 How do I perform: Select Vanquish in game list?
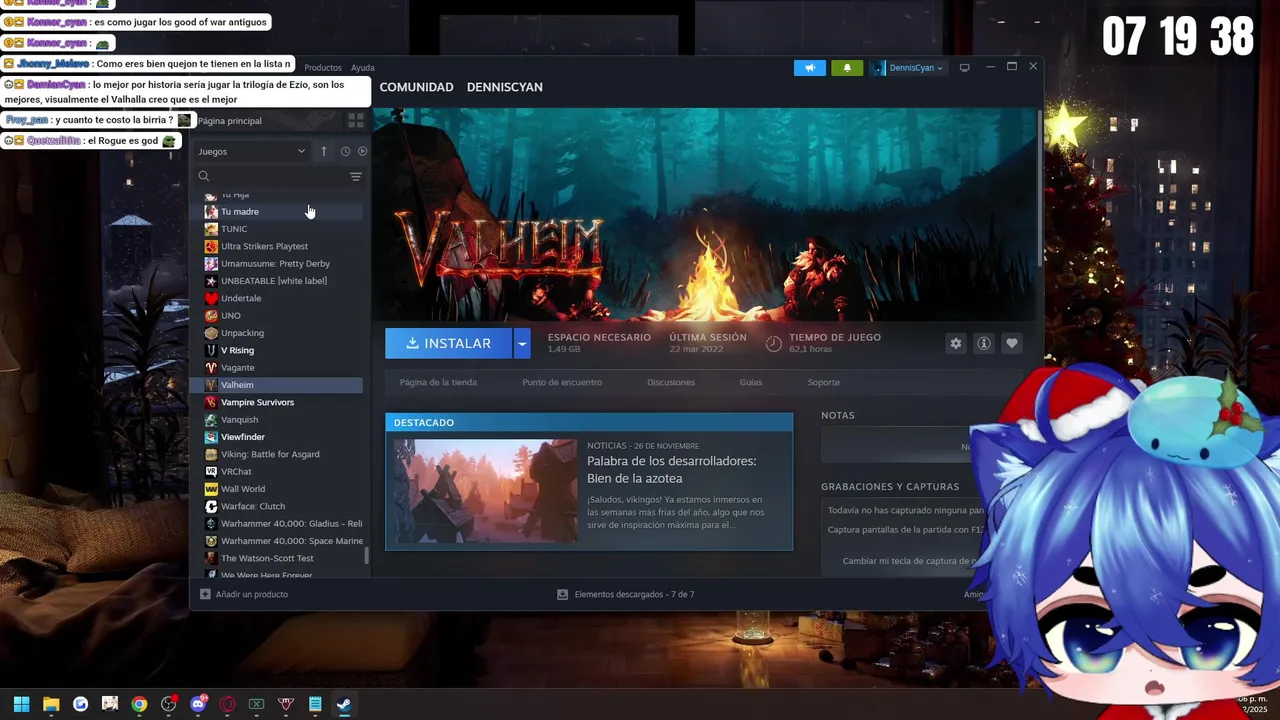coord(276,419)
